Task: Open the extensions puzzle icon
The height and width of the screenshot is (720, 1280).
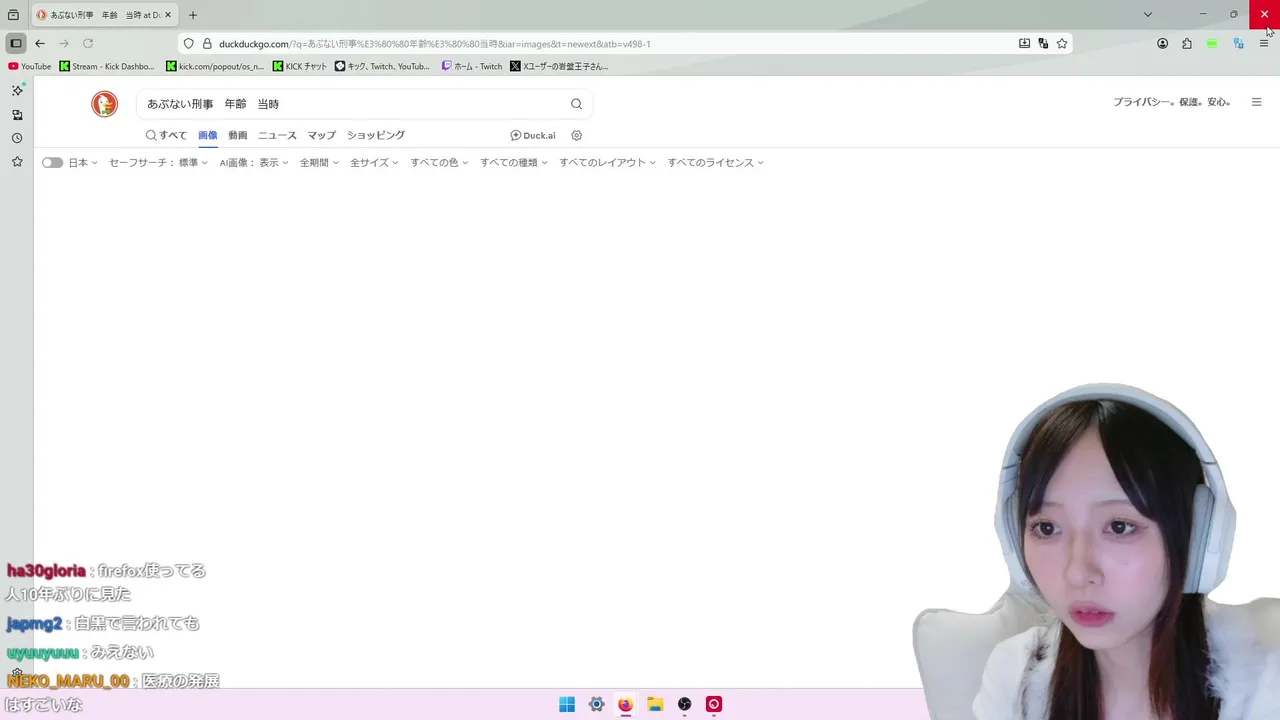Action: pos(1187,44)
